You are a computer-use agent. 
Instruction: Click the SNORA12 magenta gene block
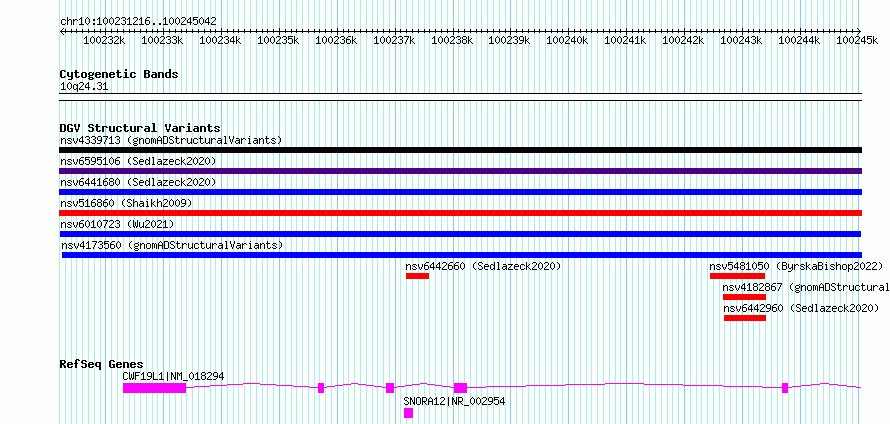[409, 413]
